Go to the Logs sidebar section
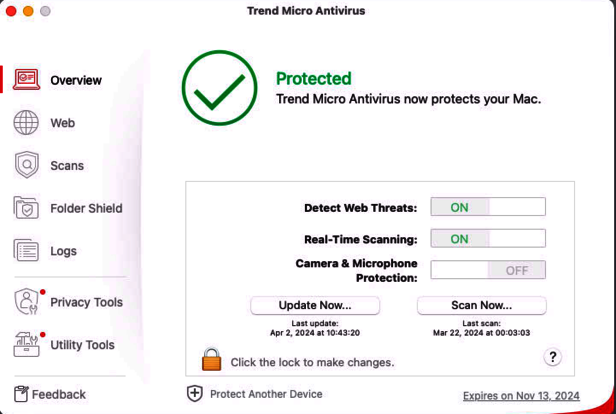This screenshot has height=414, width=616. (63, 251)
